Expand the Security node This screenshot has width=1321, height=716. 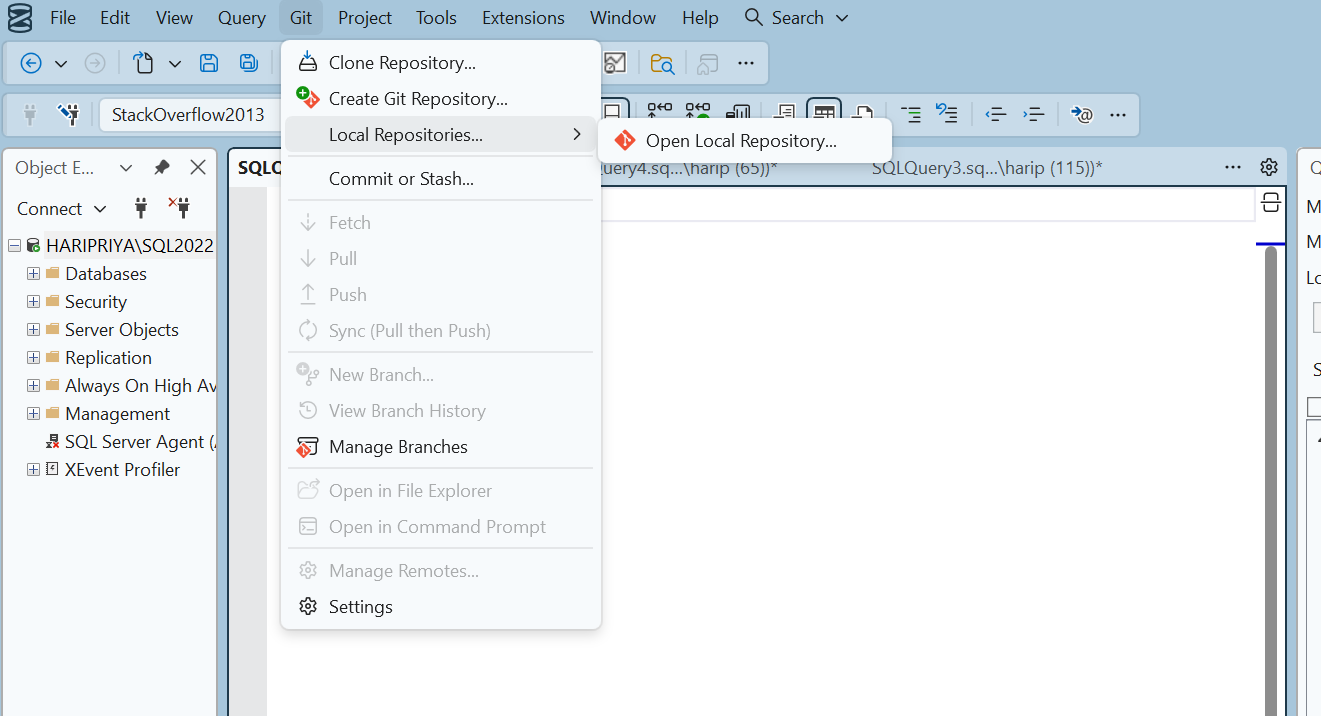[33, 301]
